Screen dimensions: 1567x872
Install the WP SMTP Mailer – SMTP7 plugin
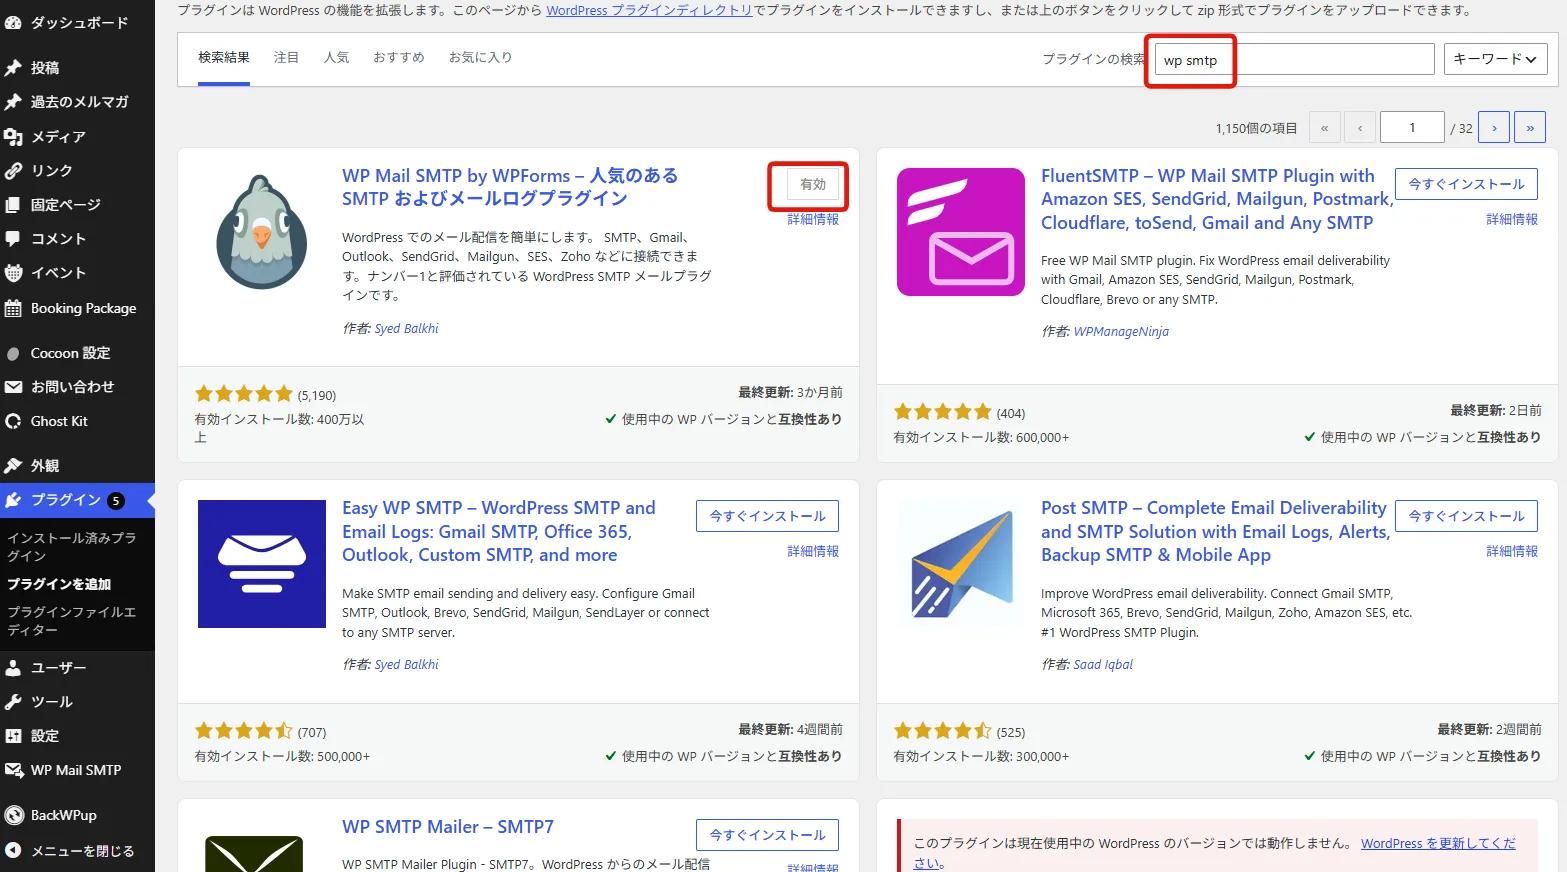click(x=767, y=835)
